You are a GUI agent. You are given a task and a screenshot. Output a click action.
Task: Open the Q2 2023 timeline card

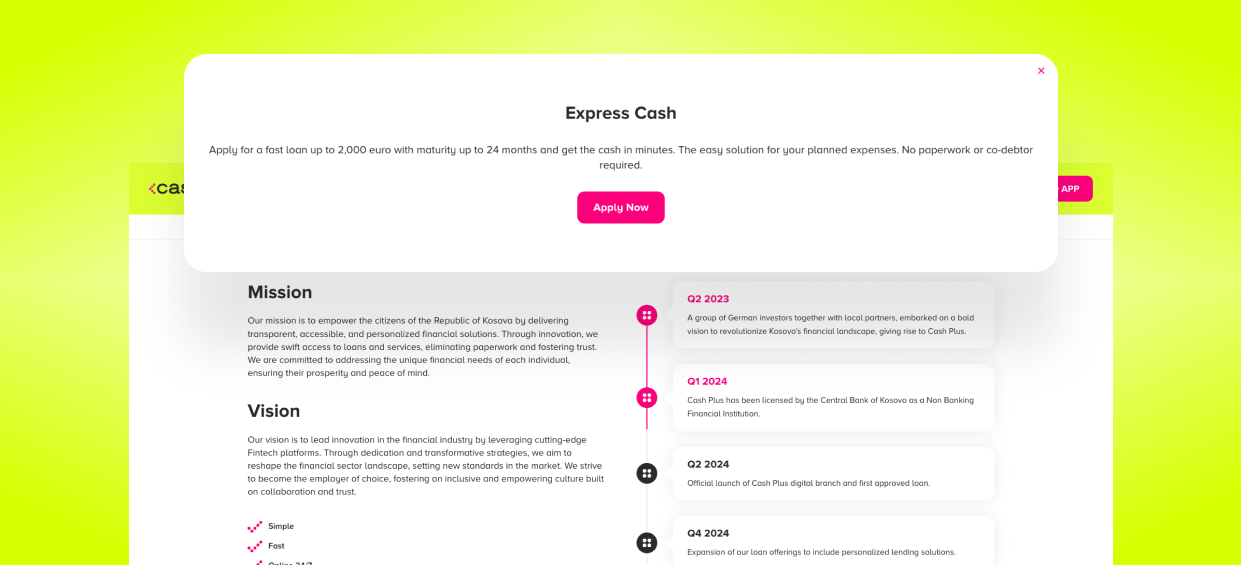point(833,314)
